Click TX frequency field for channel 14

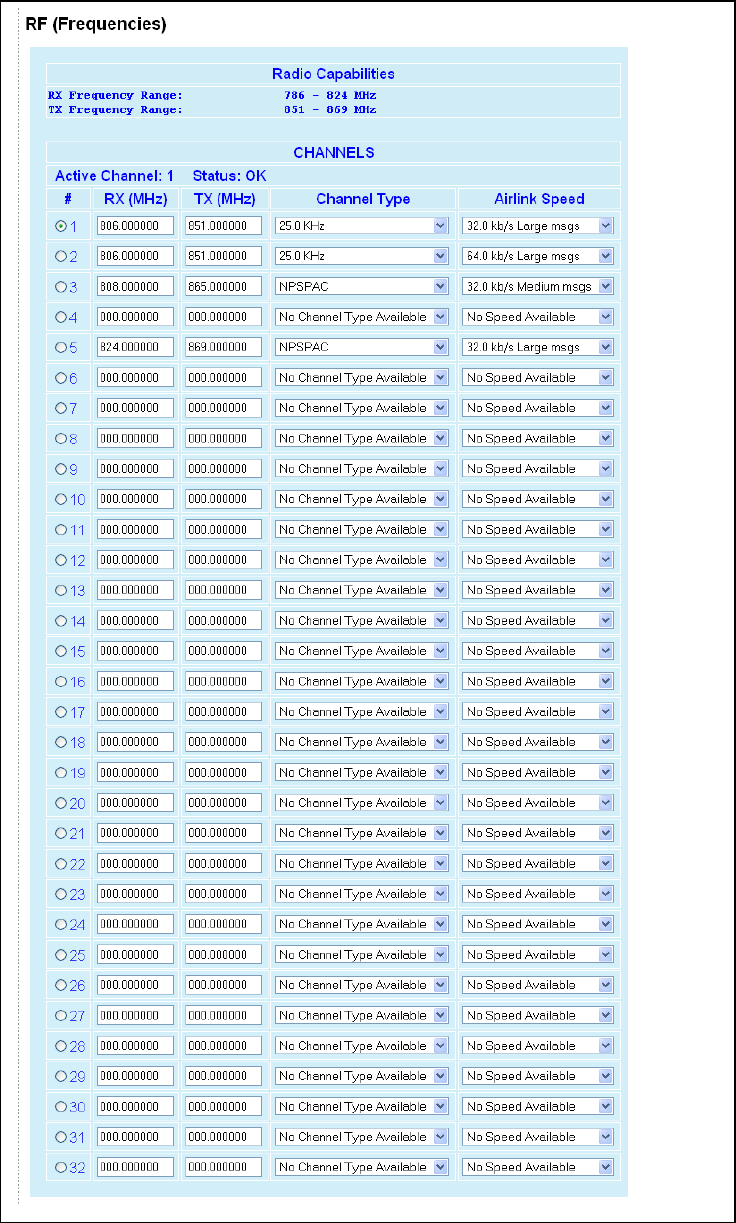(223, 621)
